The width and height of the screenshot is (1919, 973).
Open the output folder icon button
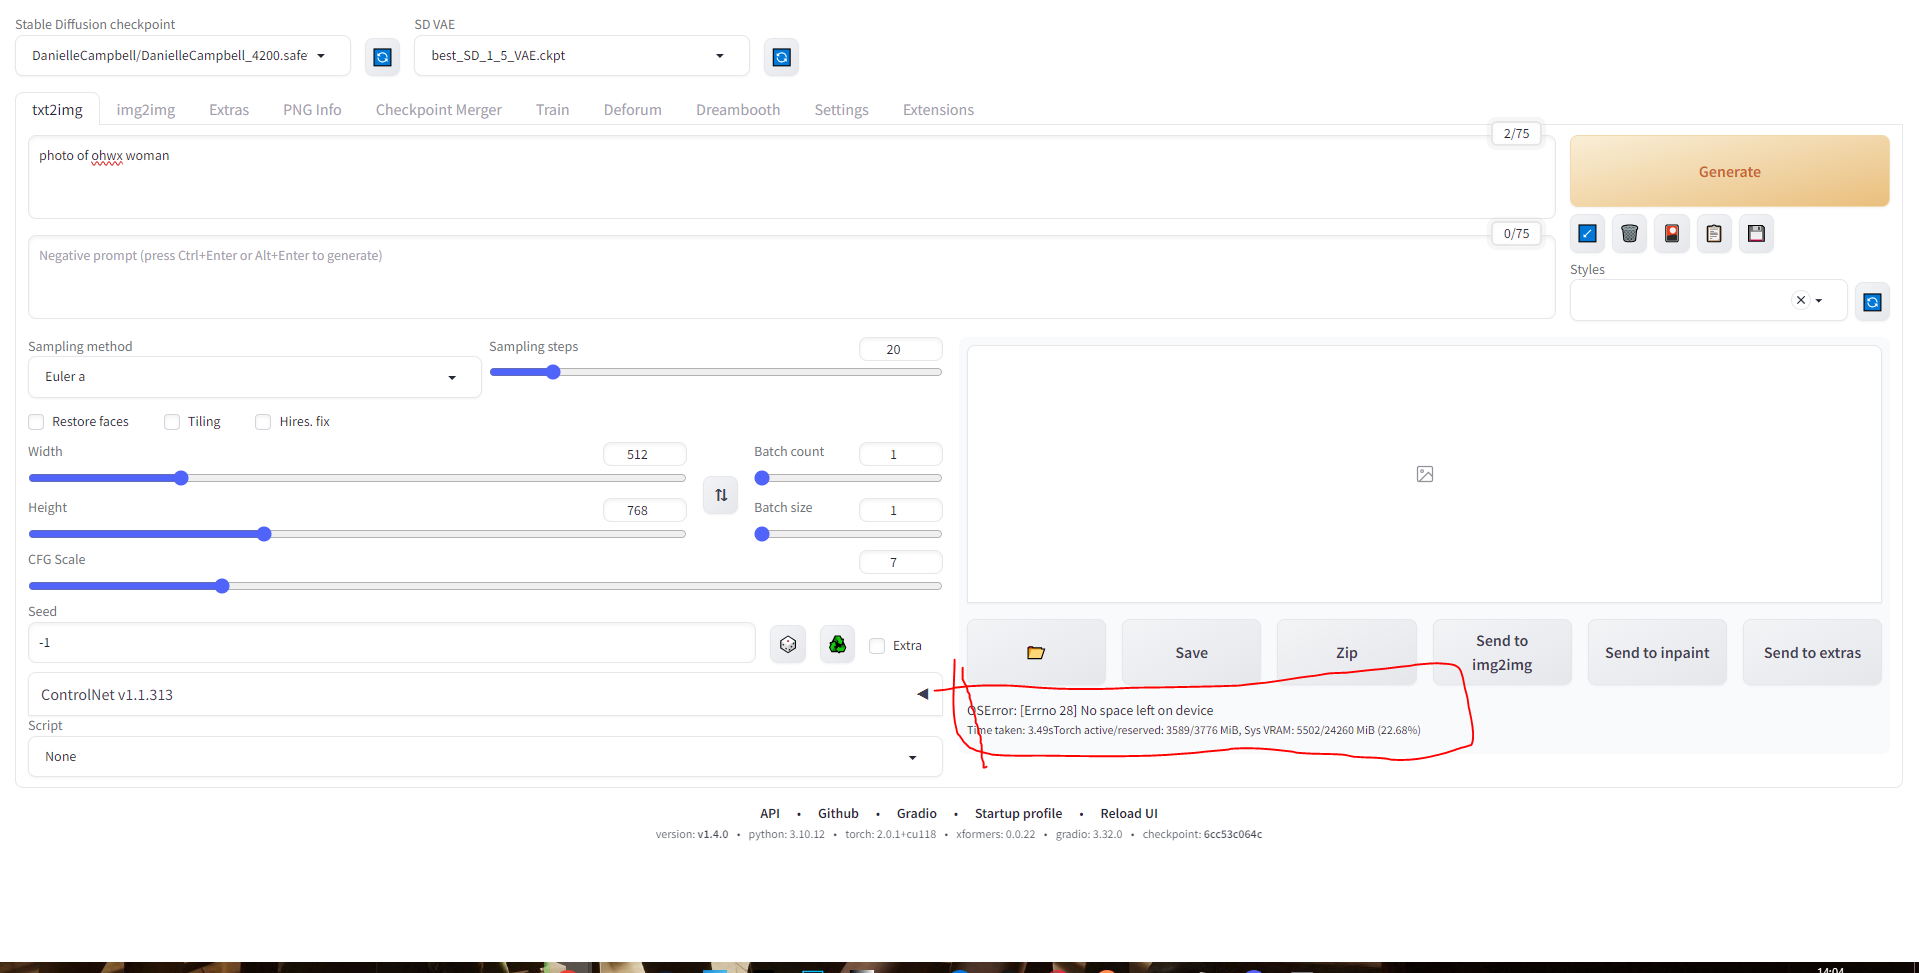[1036, 653]
